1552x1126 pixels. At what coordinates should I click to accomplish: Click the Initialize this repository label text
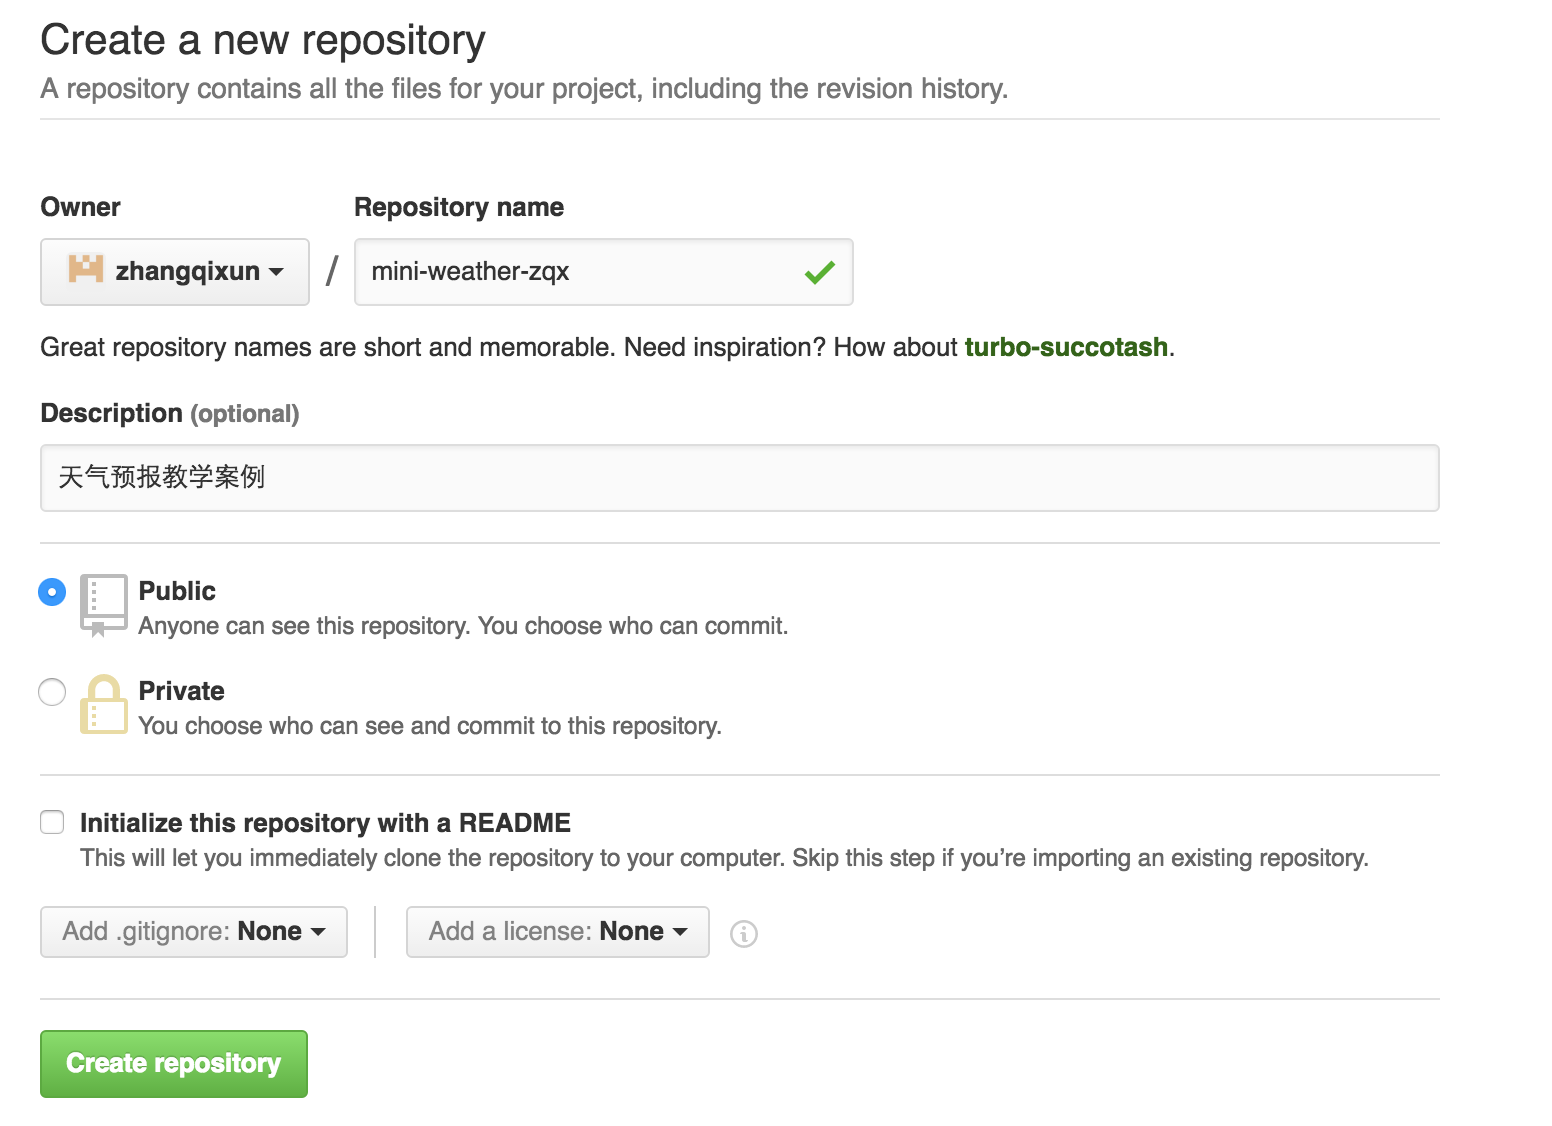pyautogui.click(x=325, y=823)
